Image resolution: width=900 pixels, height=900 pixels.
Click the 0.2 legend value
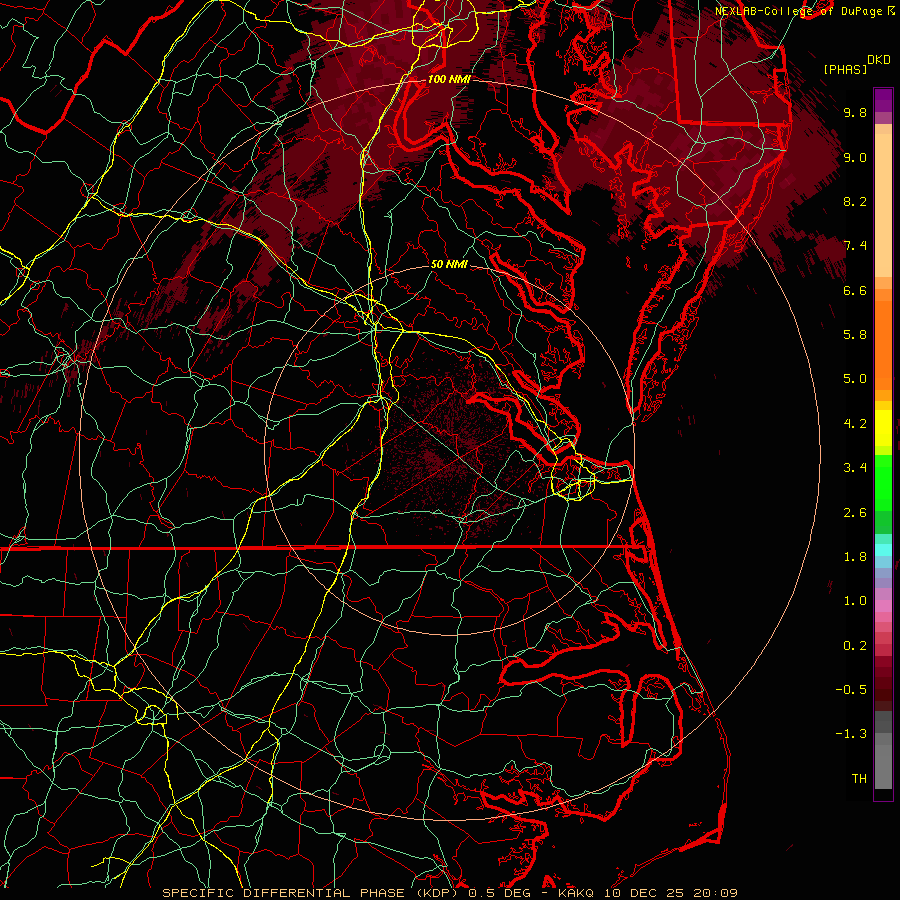tap(855, 646)
